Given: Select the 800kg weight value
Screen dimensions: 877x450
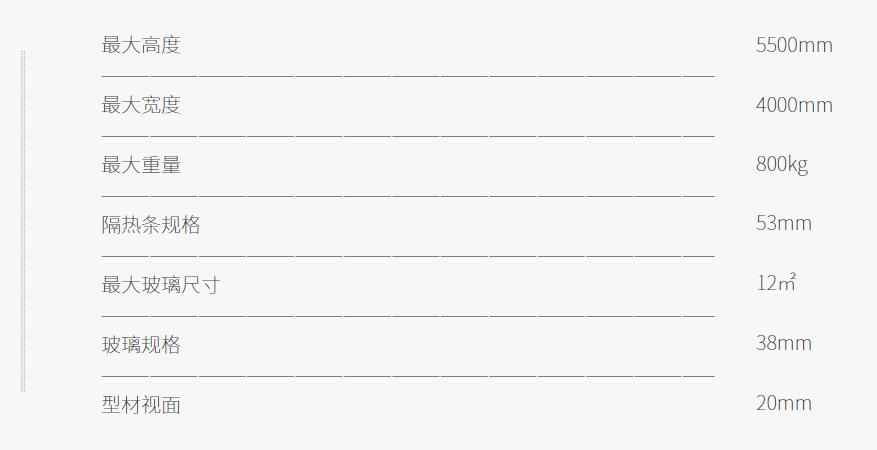Looking at the screenshot, I should (782, 165).
